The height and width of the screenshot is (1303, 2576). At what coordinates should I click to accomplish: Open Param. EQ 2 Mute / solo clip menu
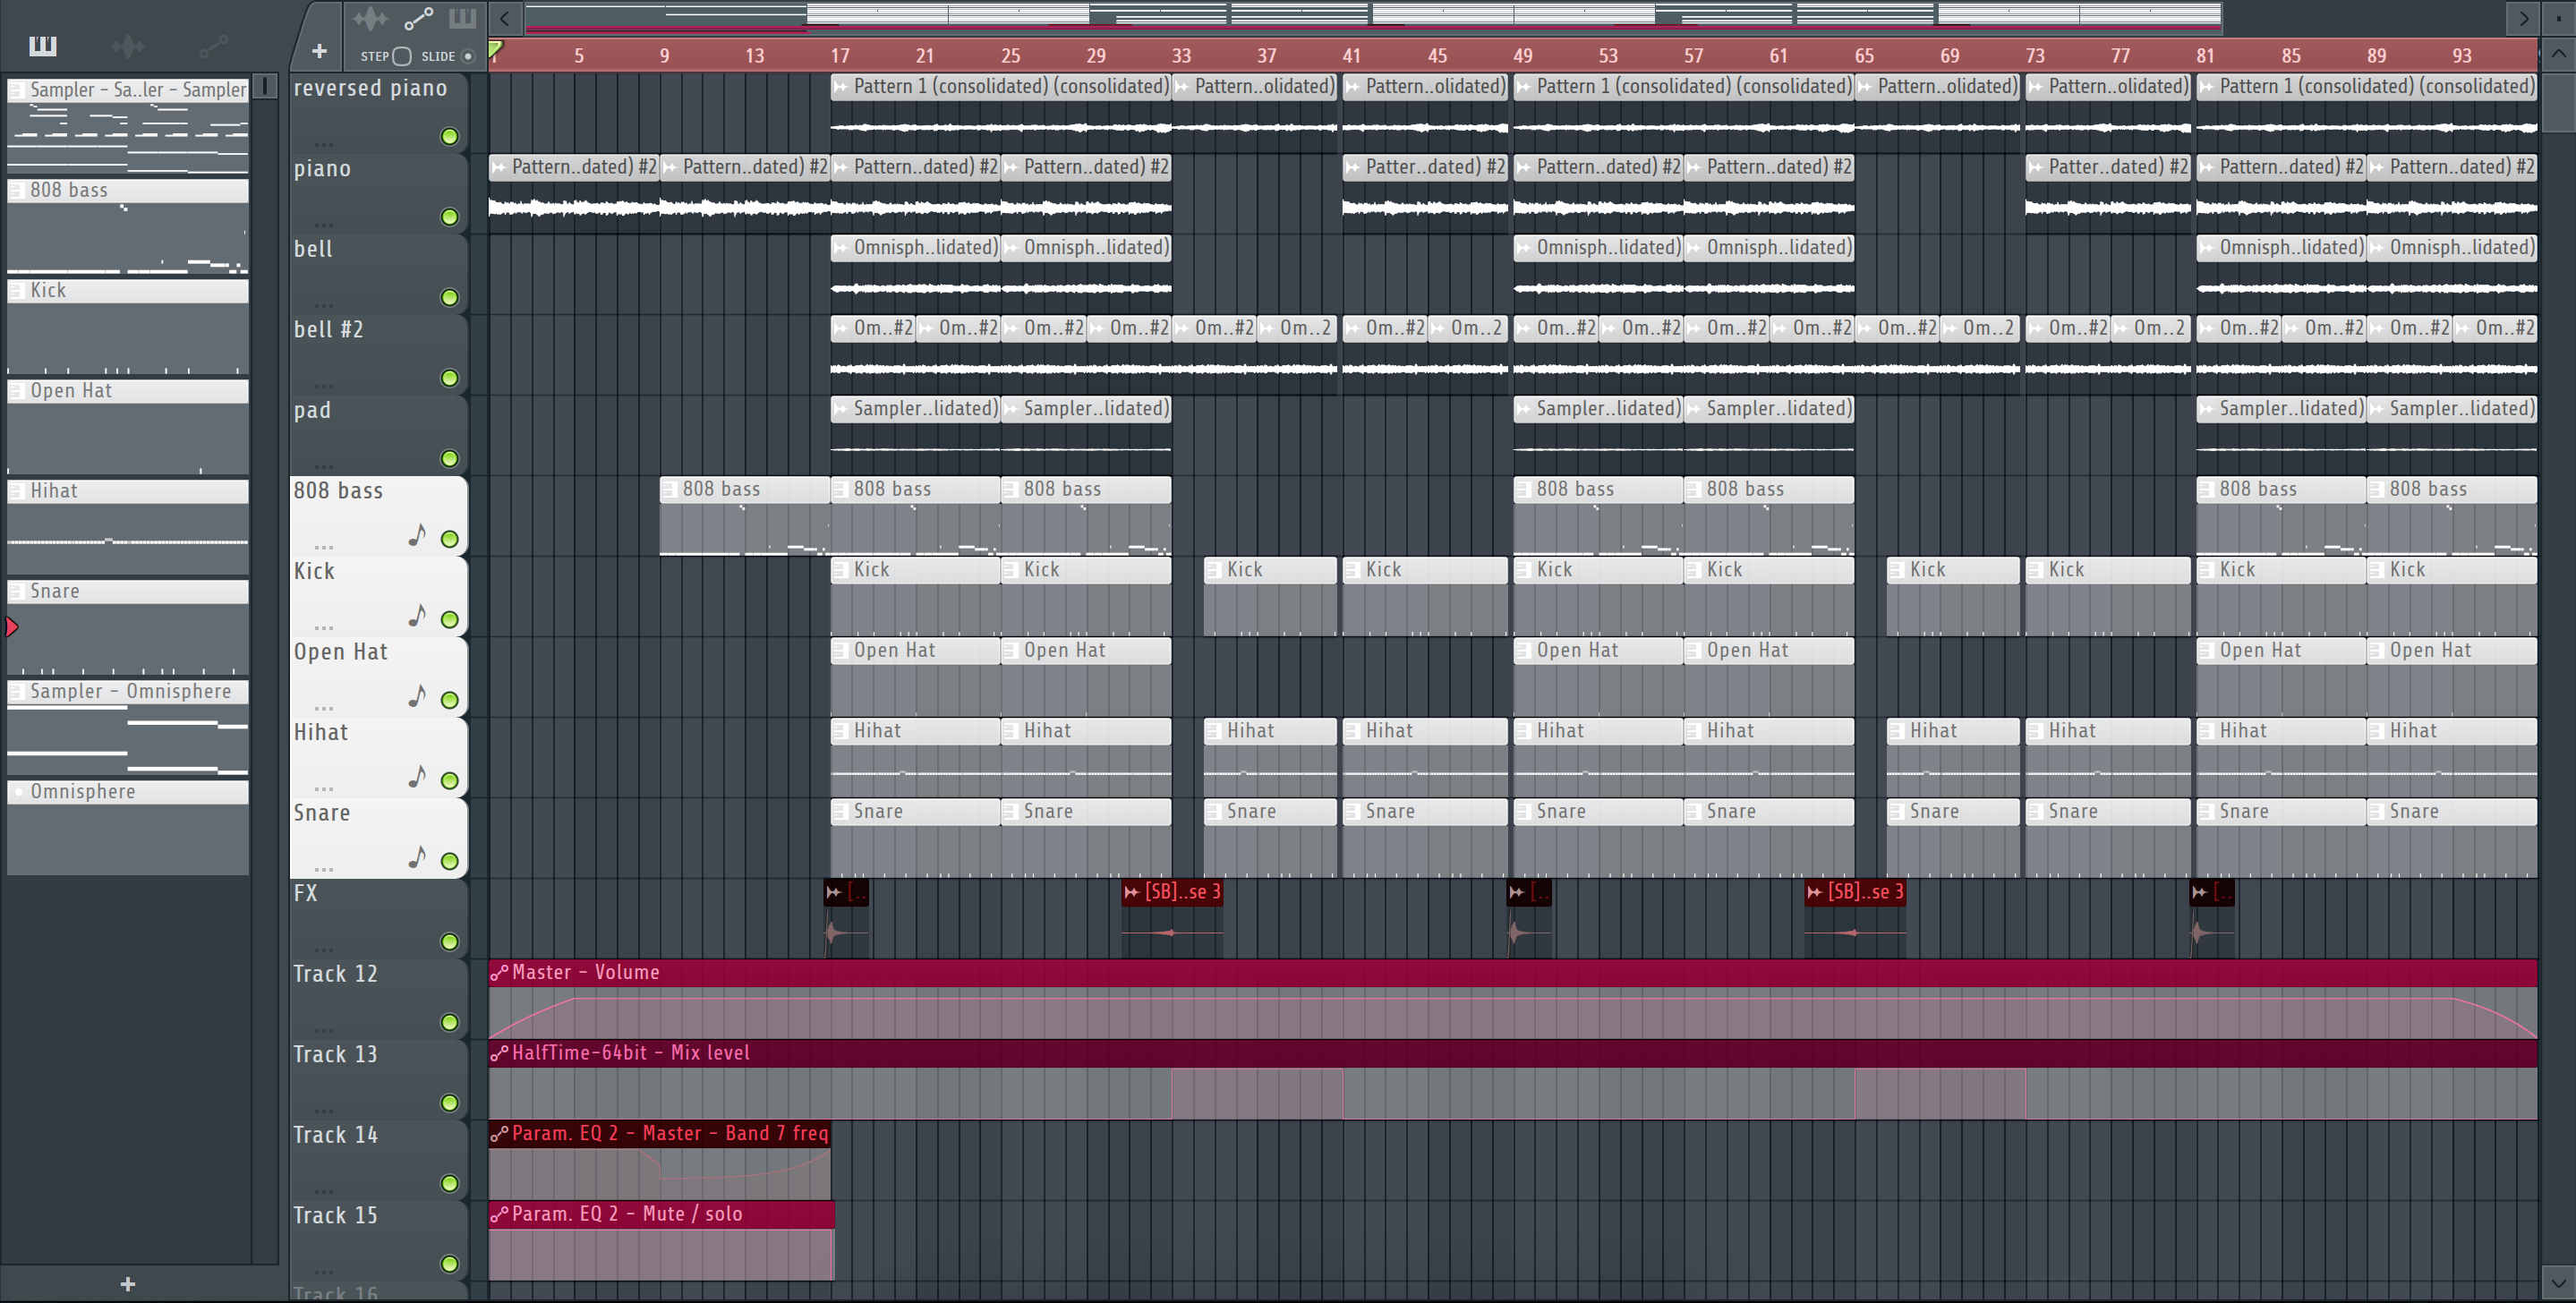(x=499, y=1214)
